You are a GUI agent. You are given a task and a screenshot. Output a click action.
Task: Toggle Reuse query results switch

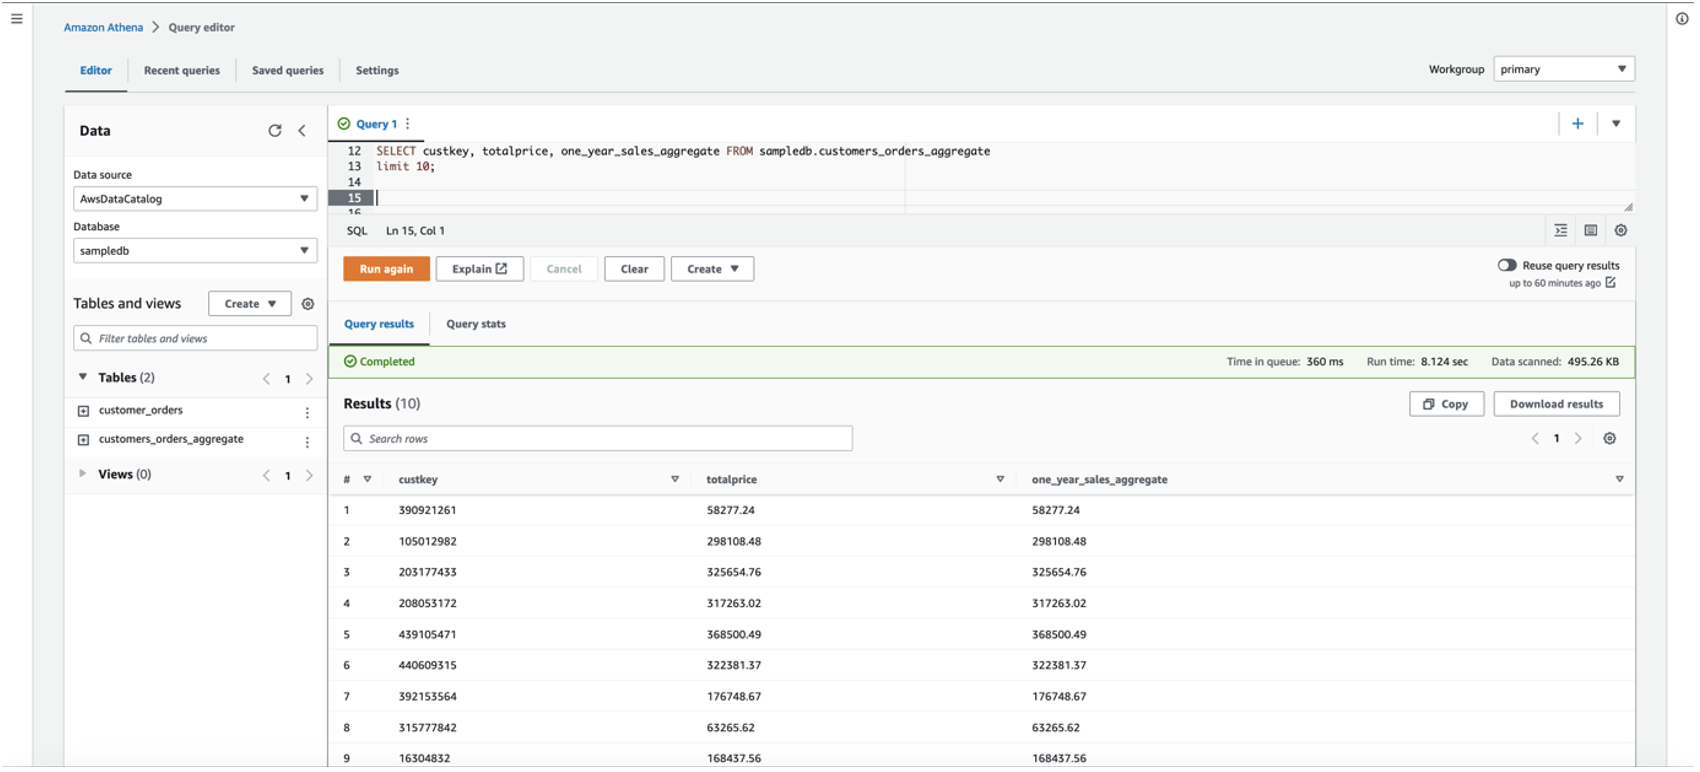pyautogui.click(x=1506, y=266)
